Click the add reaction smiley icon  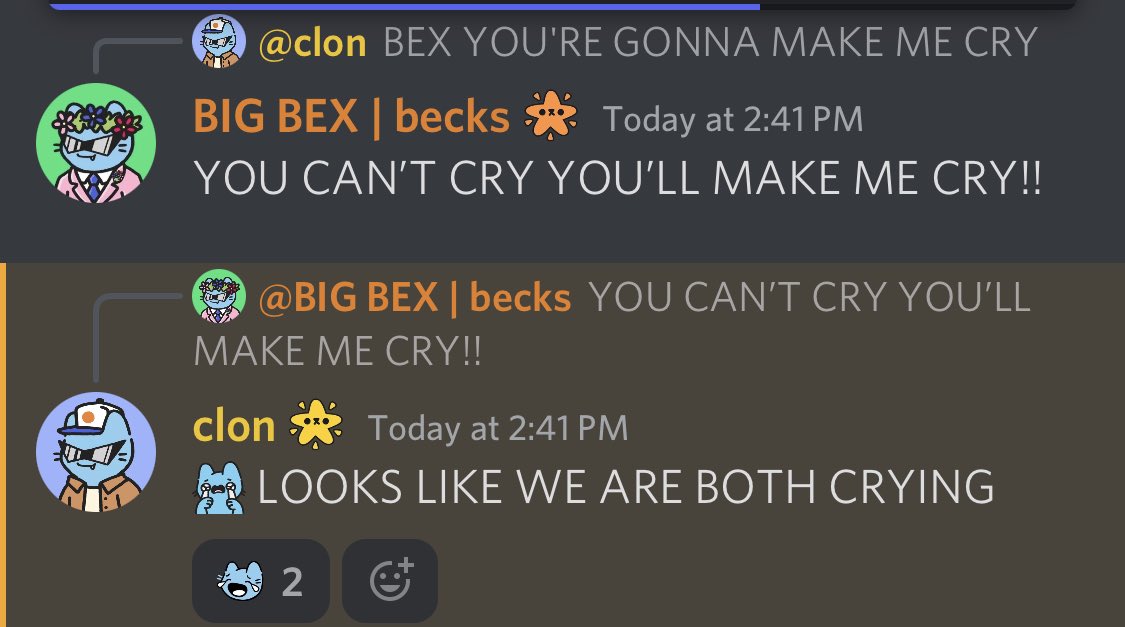click(390, 580)
